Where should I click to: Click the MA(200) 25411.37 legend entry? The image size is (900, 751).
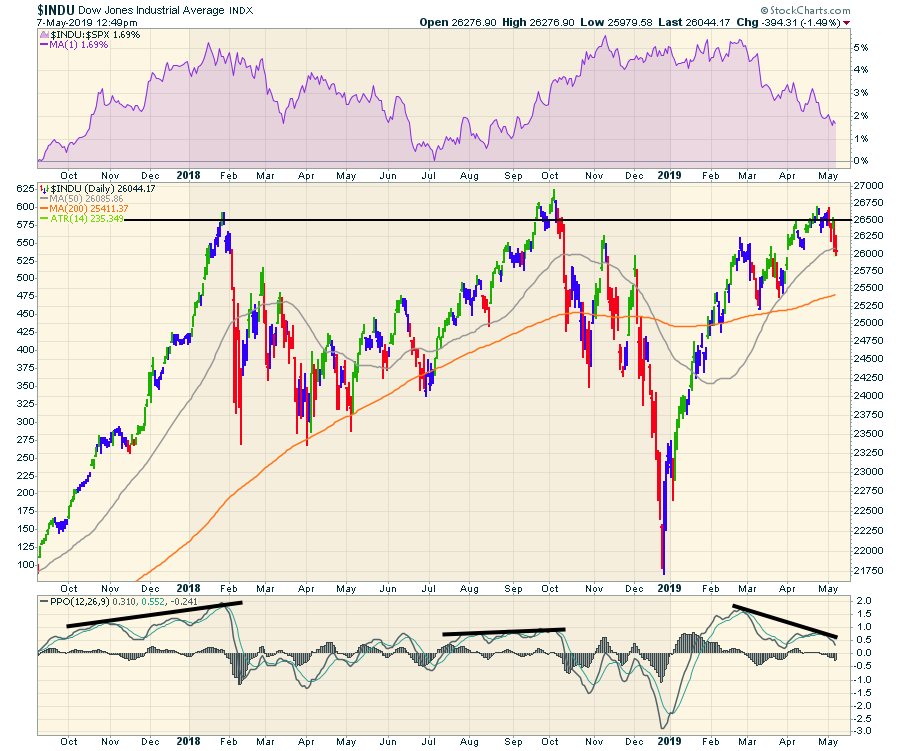point(89,208)
